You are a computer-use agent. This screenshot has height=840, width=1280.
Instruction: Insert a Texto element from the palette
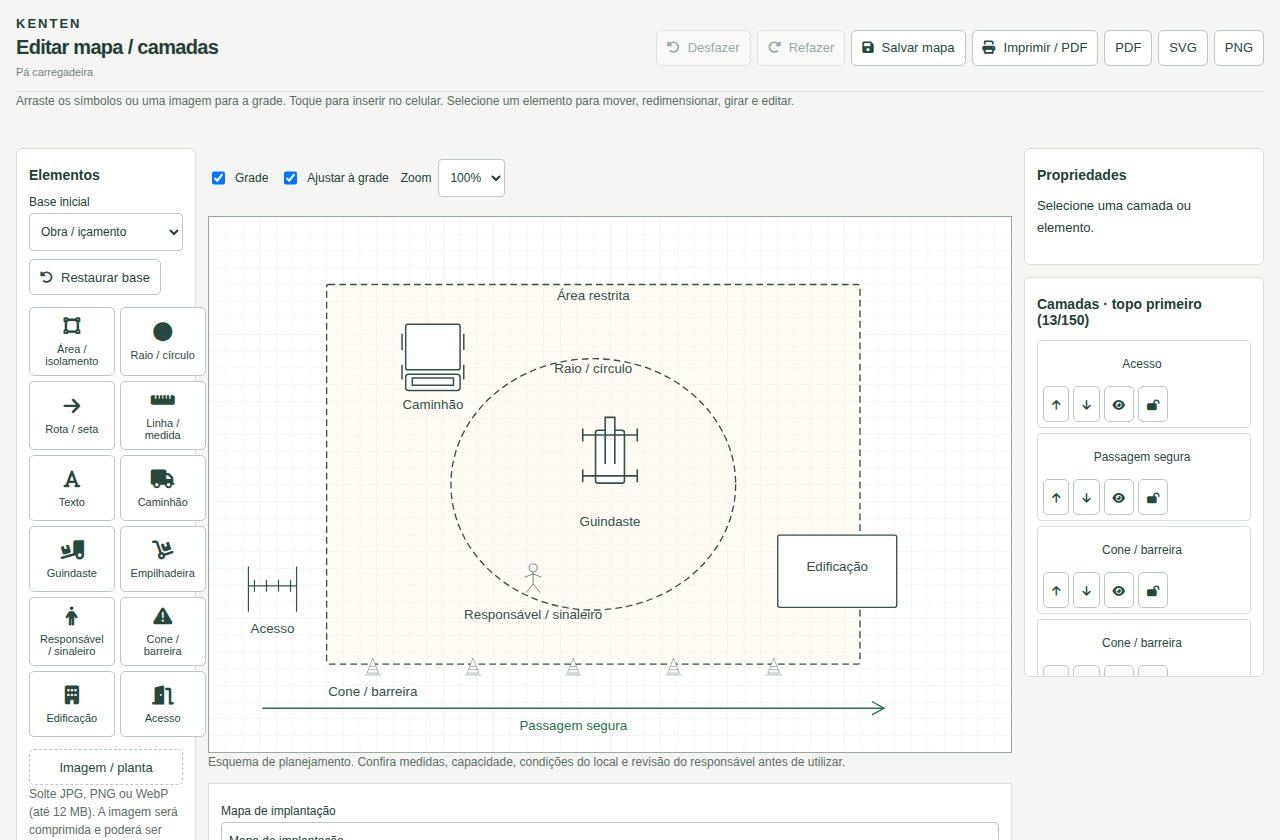tap(72, 488)
